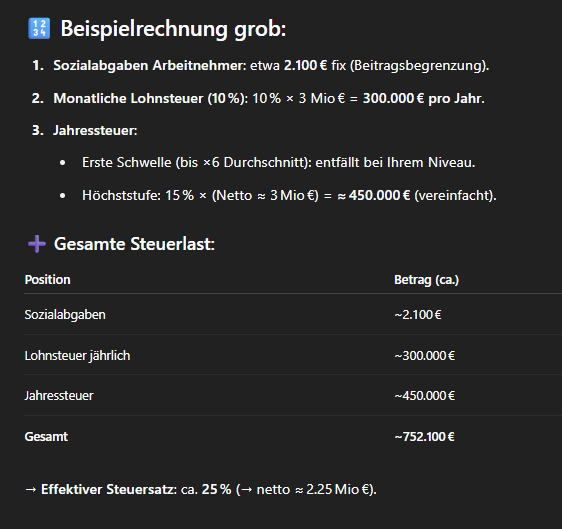This screenshot has width=562, height=529.
Task: Select the 'Lohnsteuer jährlich' row label
Action: click(x=77, y=356)
